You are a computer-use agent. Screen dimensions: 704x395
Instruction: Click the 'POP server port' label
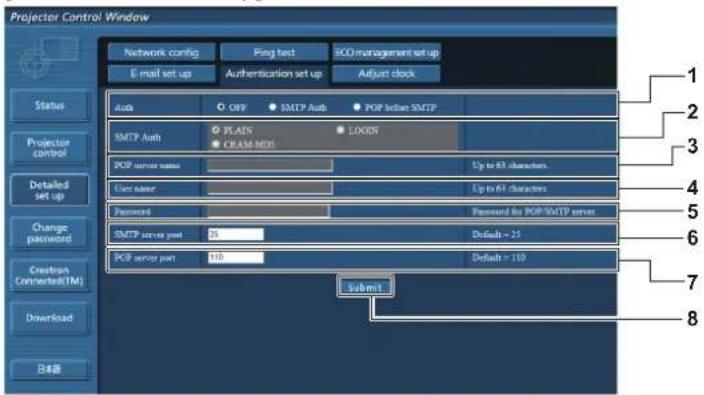coord(145,258)
